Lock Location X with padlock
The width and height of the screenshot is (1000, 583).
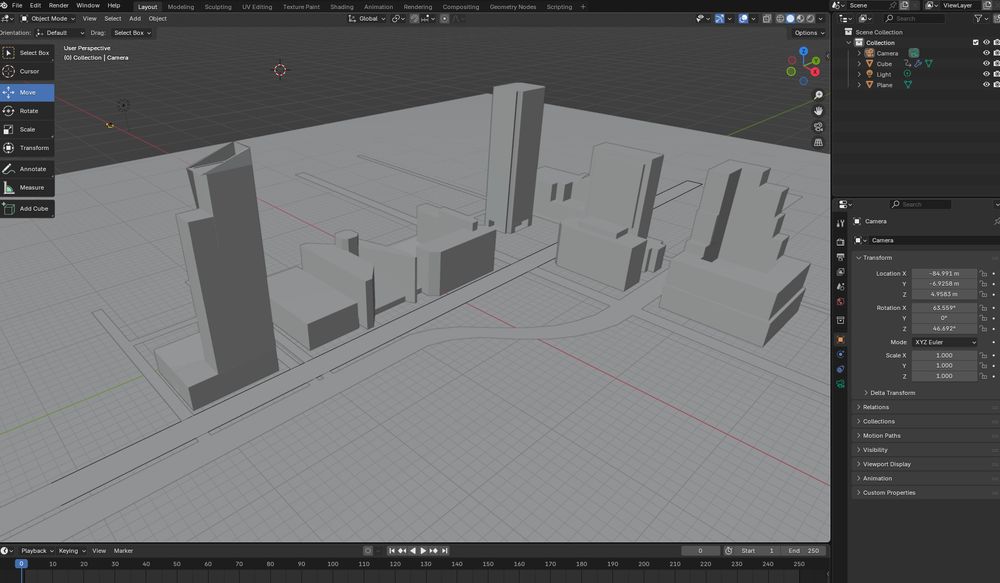click(x=983, y=274)
